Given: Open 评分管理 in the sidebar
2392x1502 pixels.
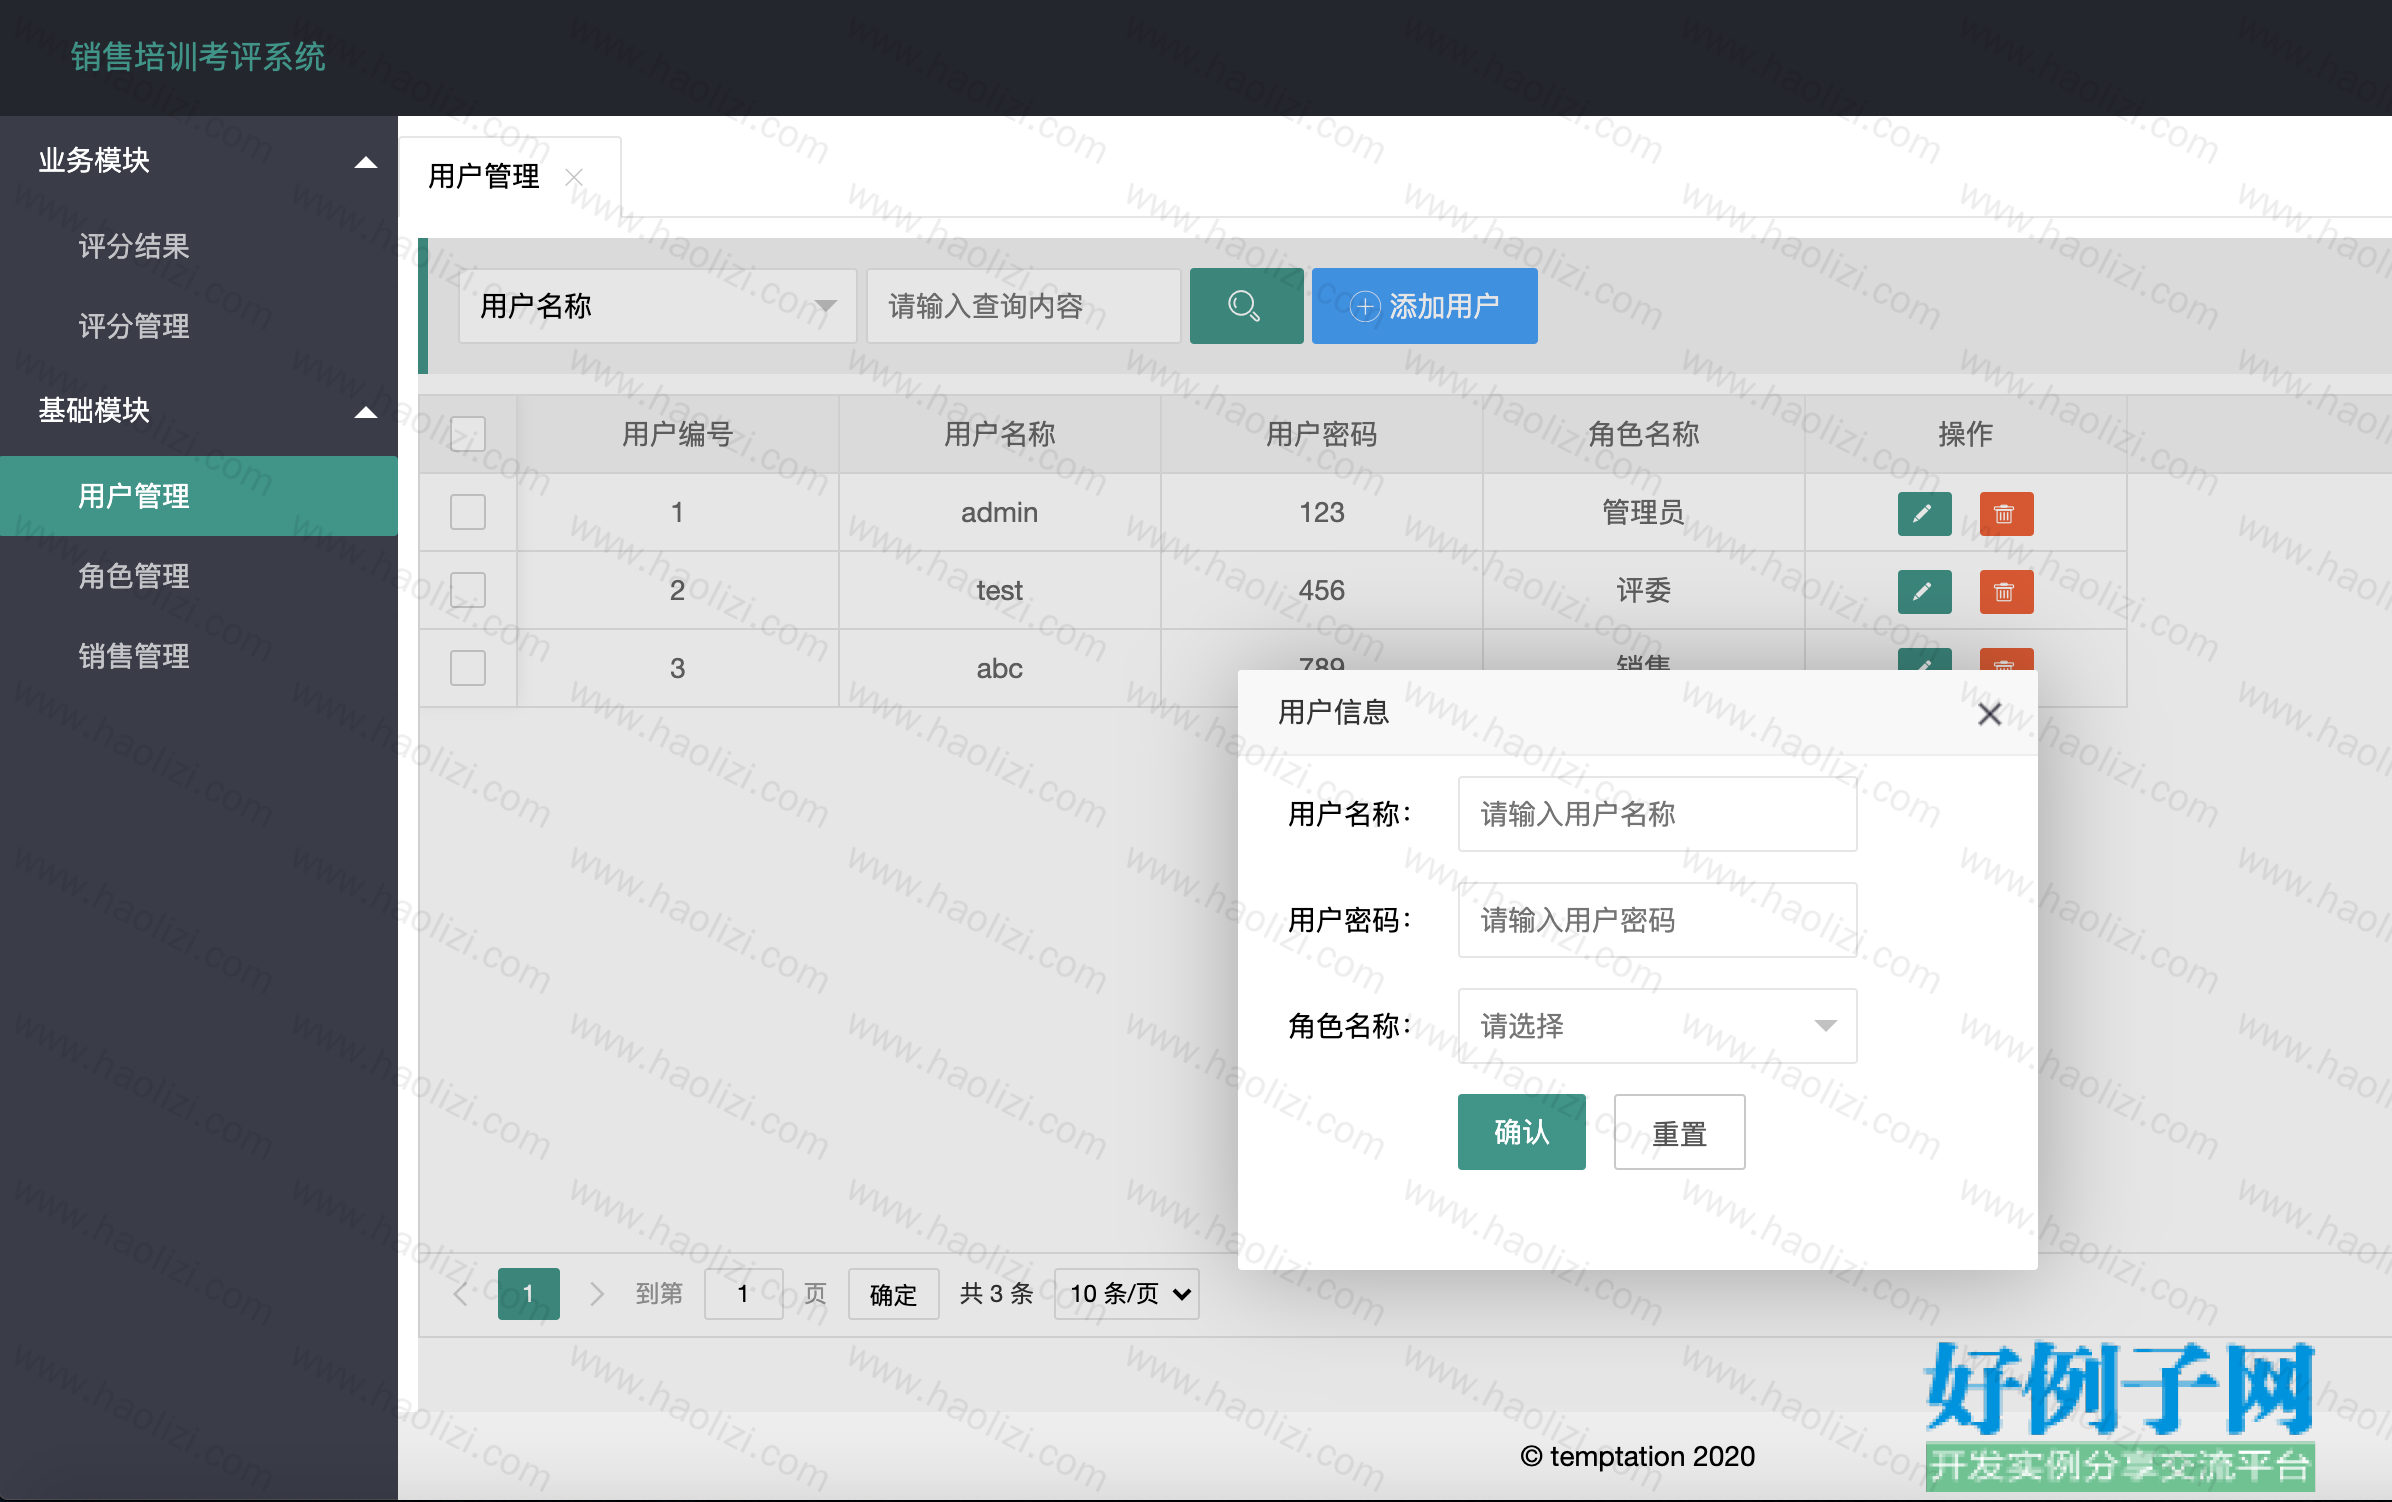Looking at the screenshot, I should click(199, 326).
